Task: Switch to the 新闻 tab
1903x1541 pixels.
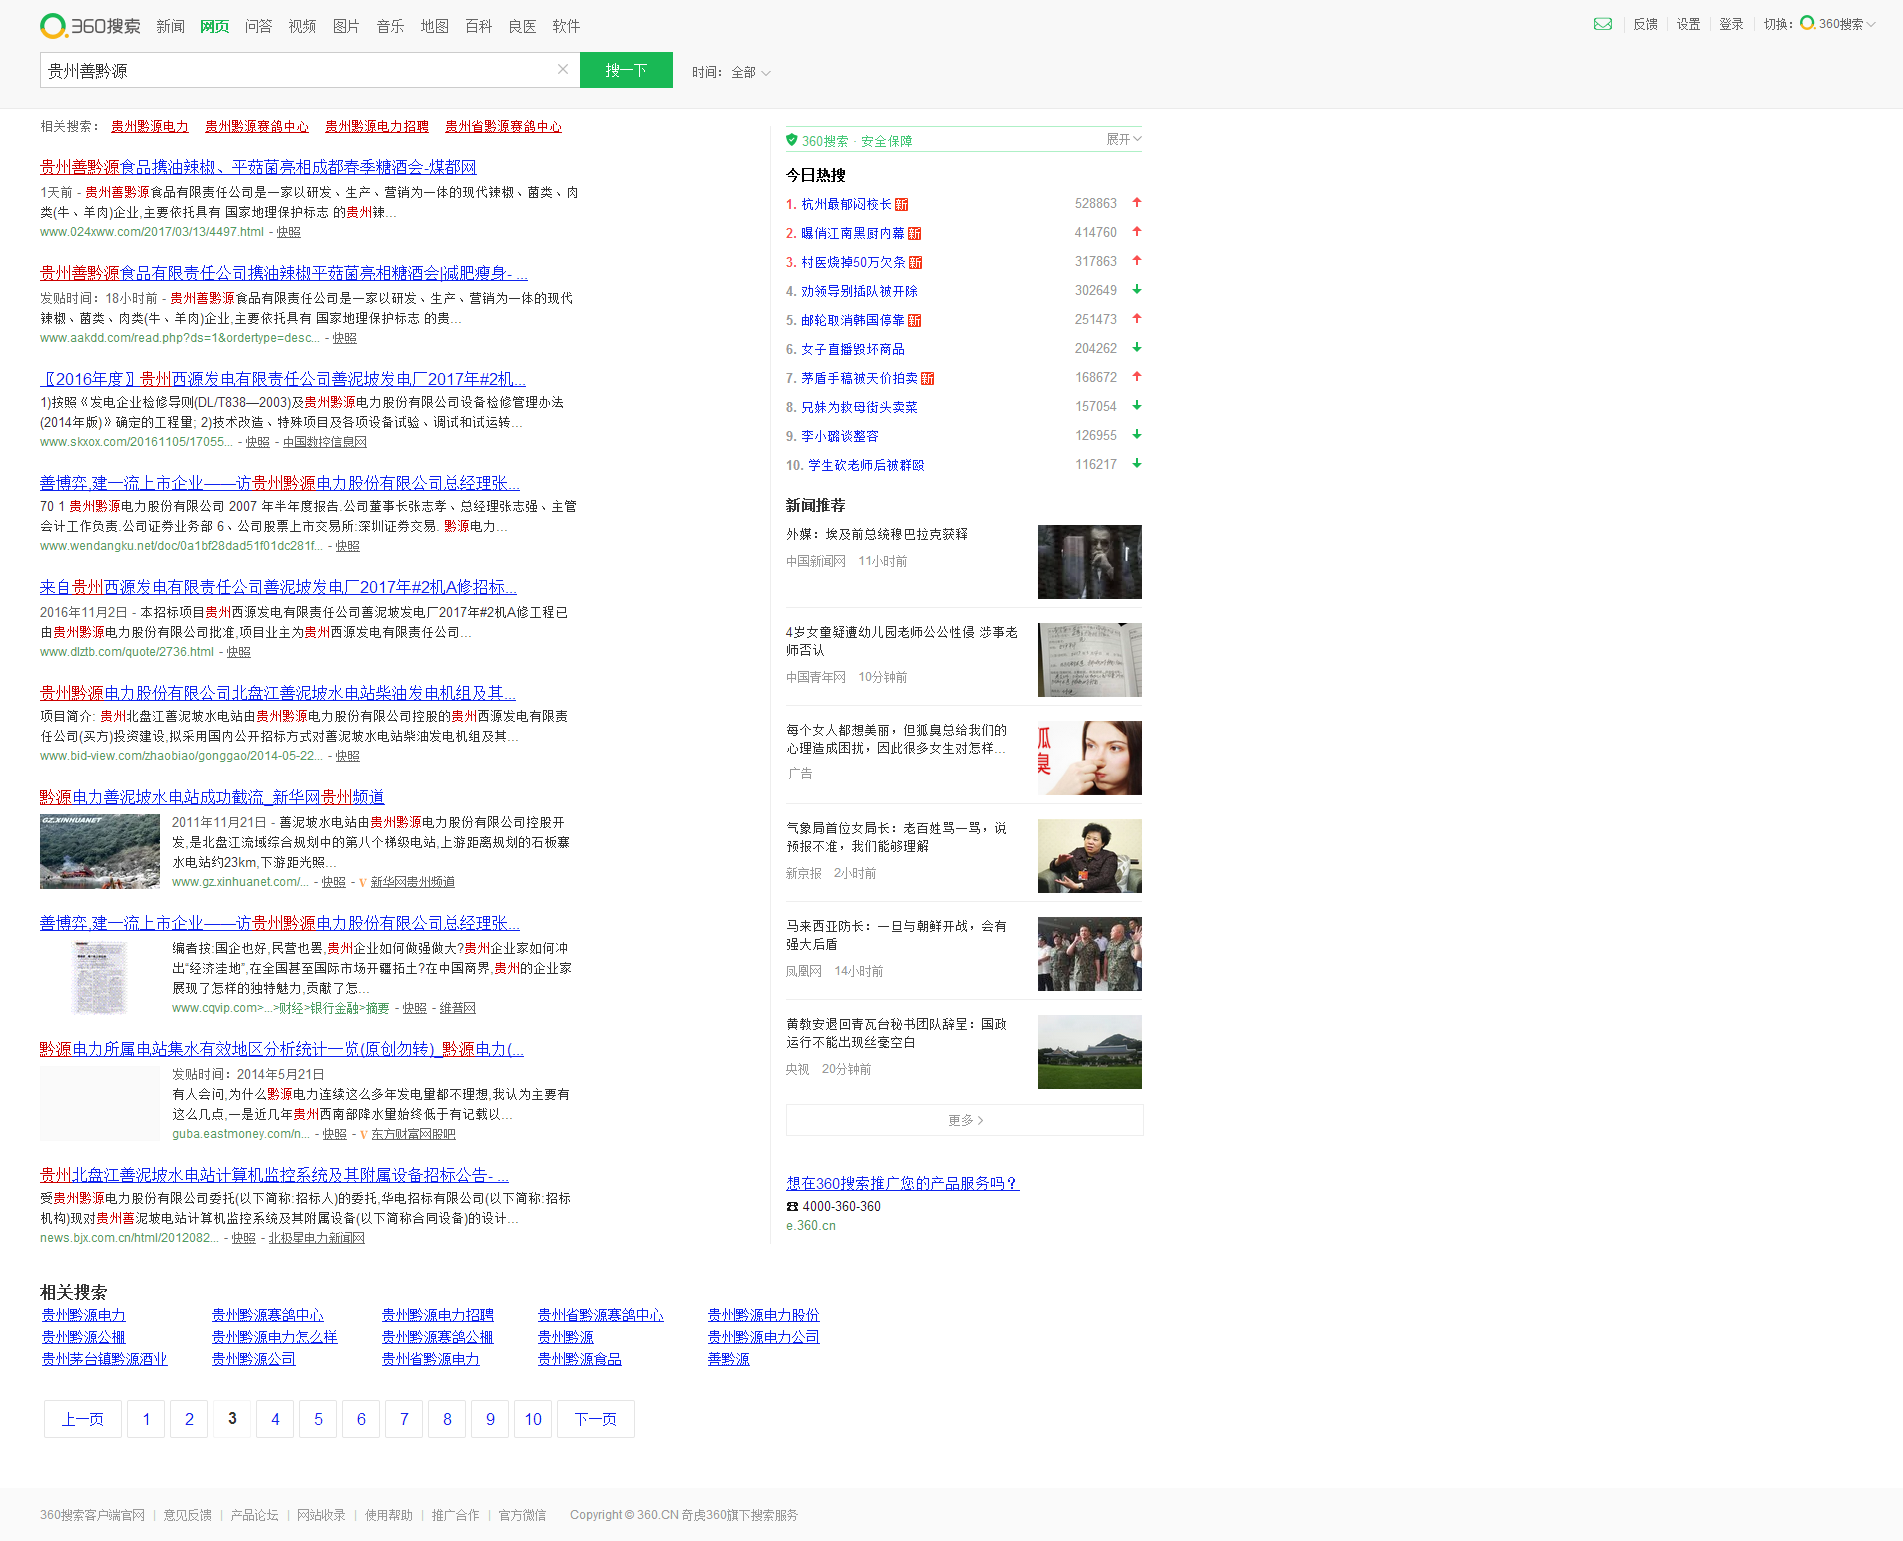Action: coord(170,26)
